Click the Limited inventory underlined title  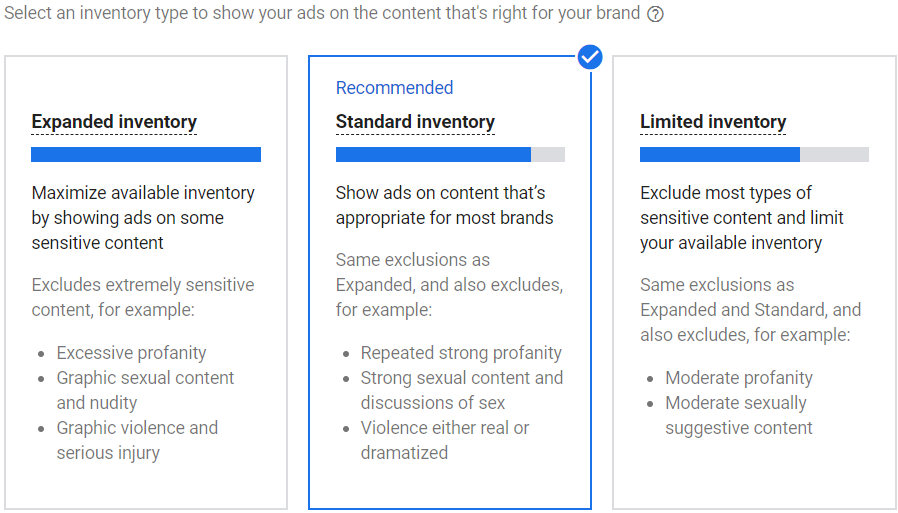[713, 122]
